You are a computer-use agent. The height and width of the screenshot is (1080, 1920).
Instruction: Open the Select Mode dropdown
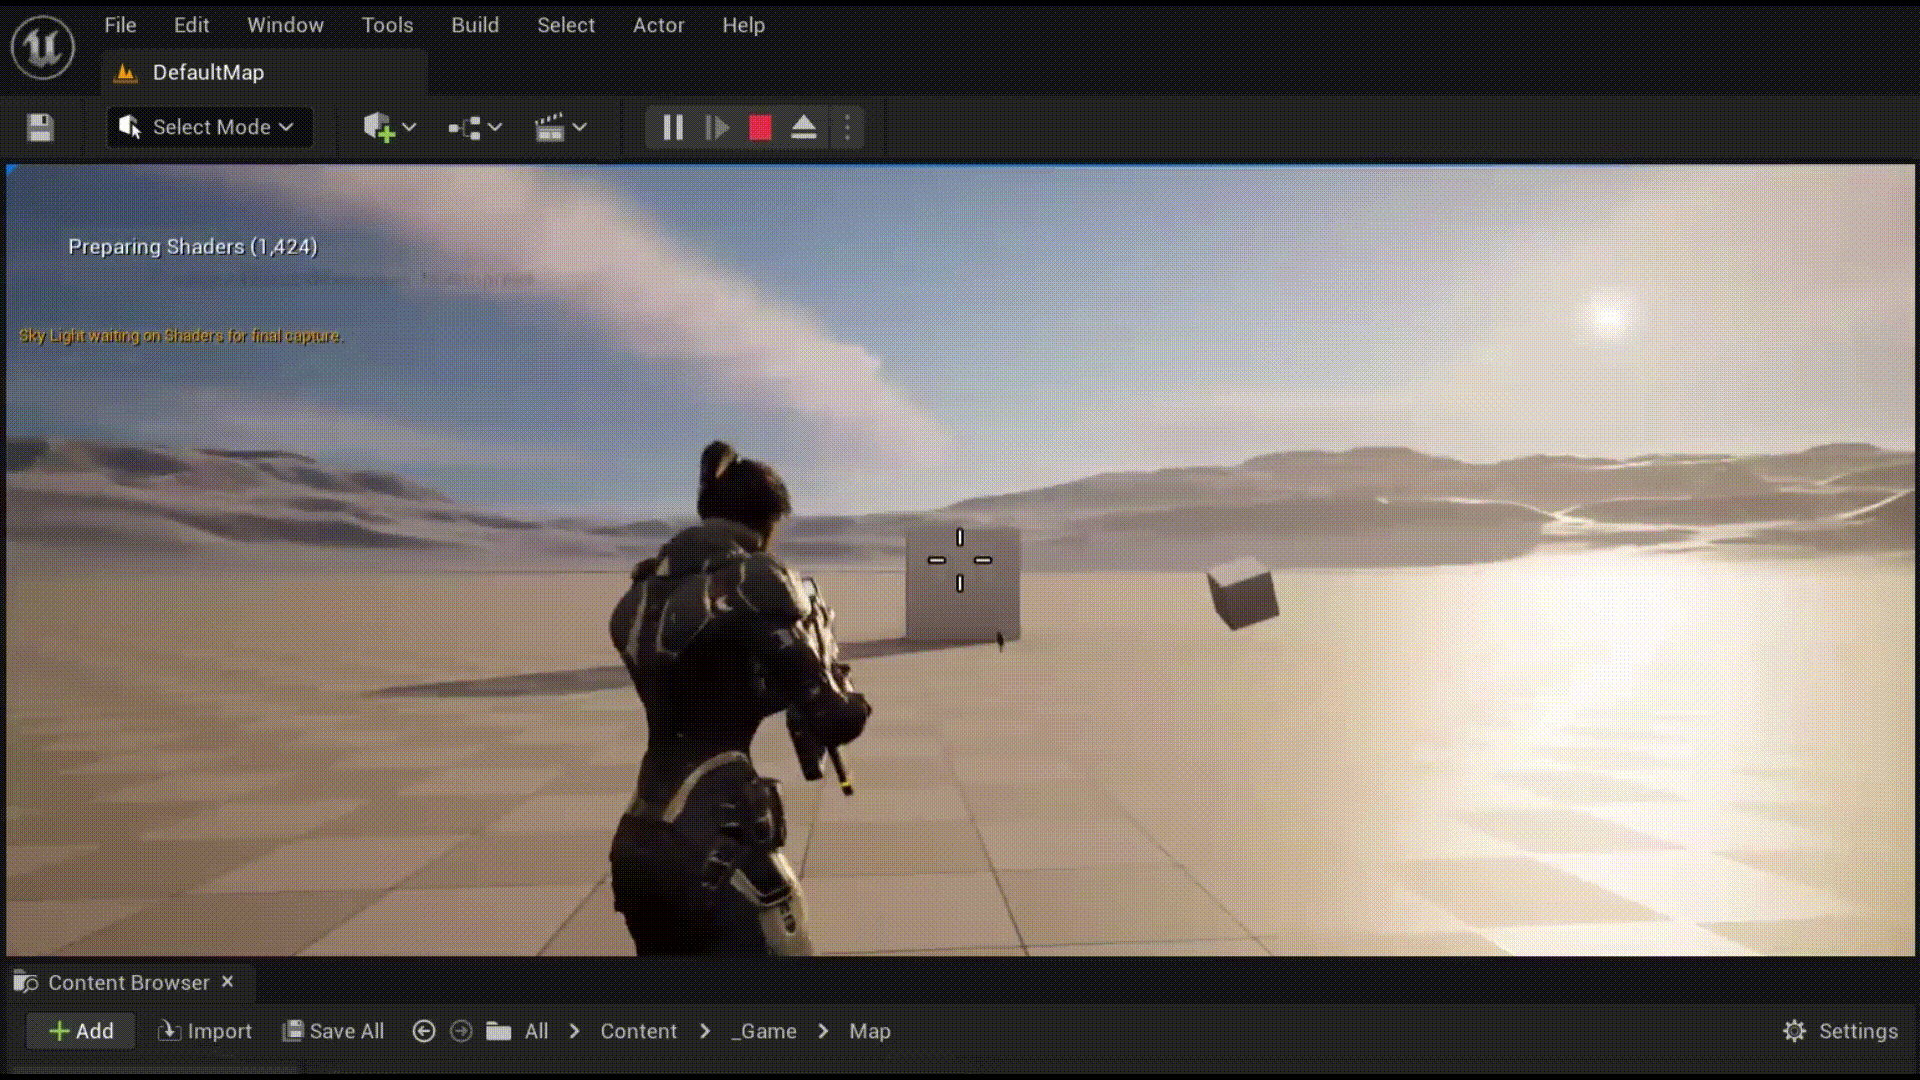click(x=209, y=127)
